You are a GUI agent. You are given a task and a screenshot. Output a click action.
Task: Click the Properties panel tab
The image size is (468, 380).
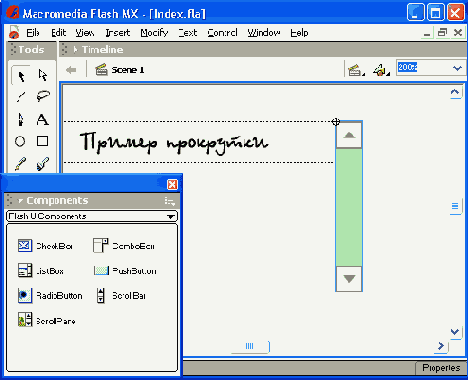441,368
